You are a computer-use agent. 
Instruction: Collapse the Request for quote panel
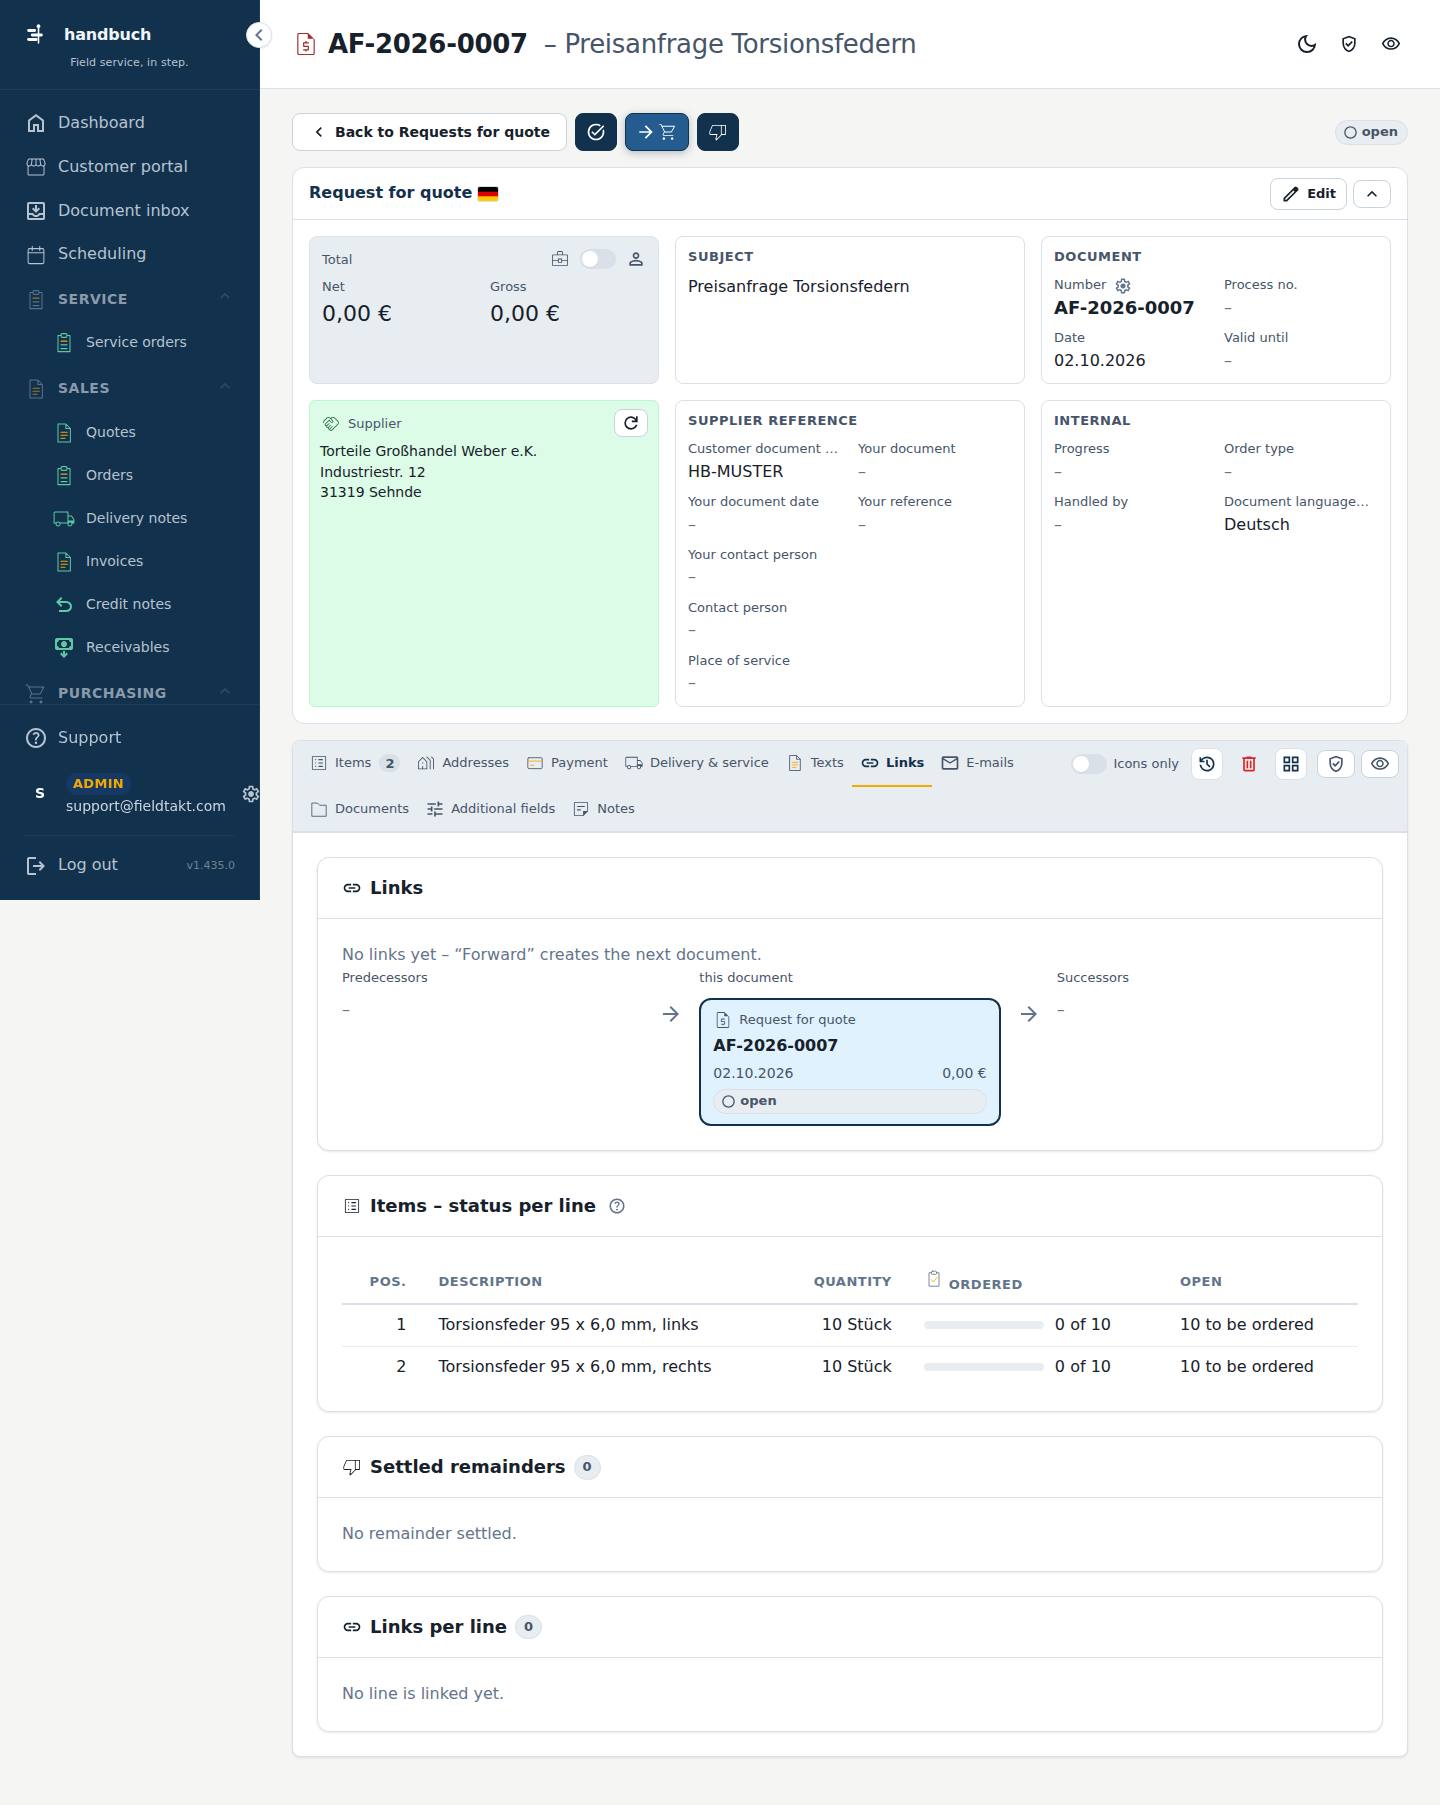(1372, 194)
